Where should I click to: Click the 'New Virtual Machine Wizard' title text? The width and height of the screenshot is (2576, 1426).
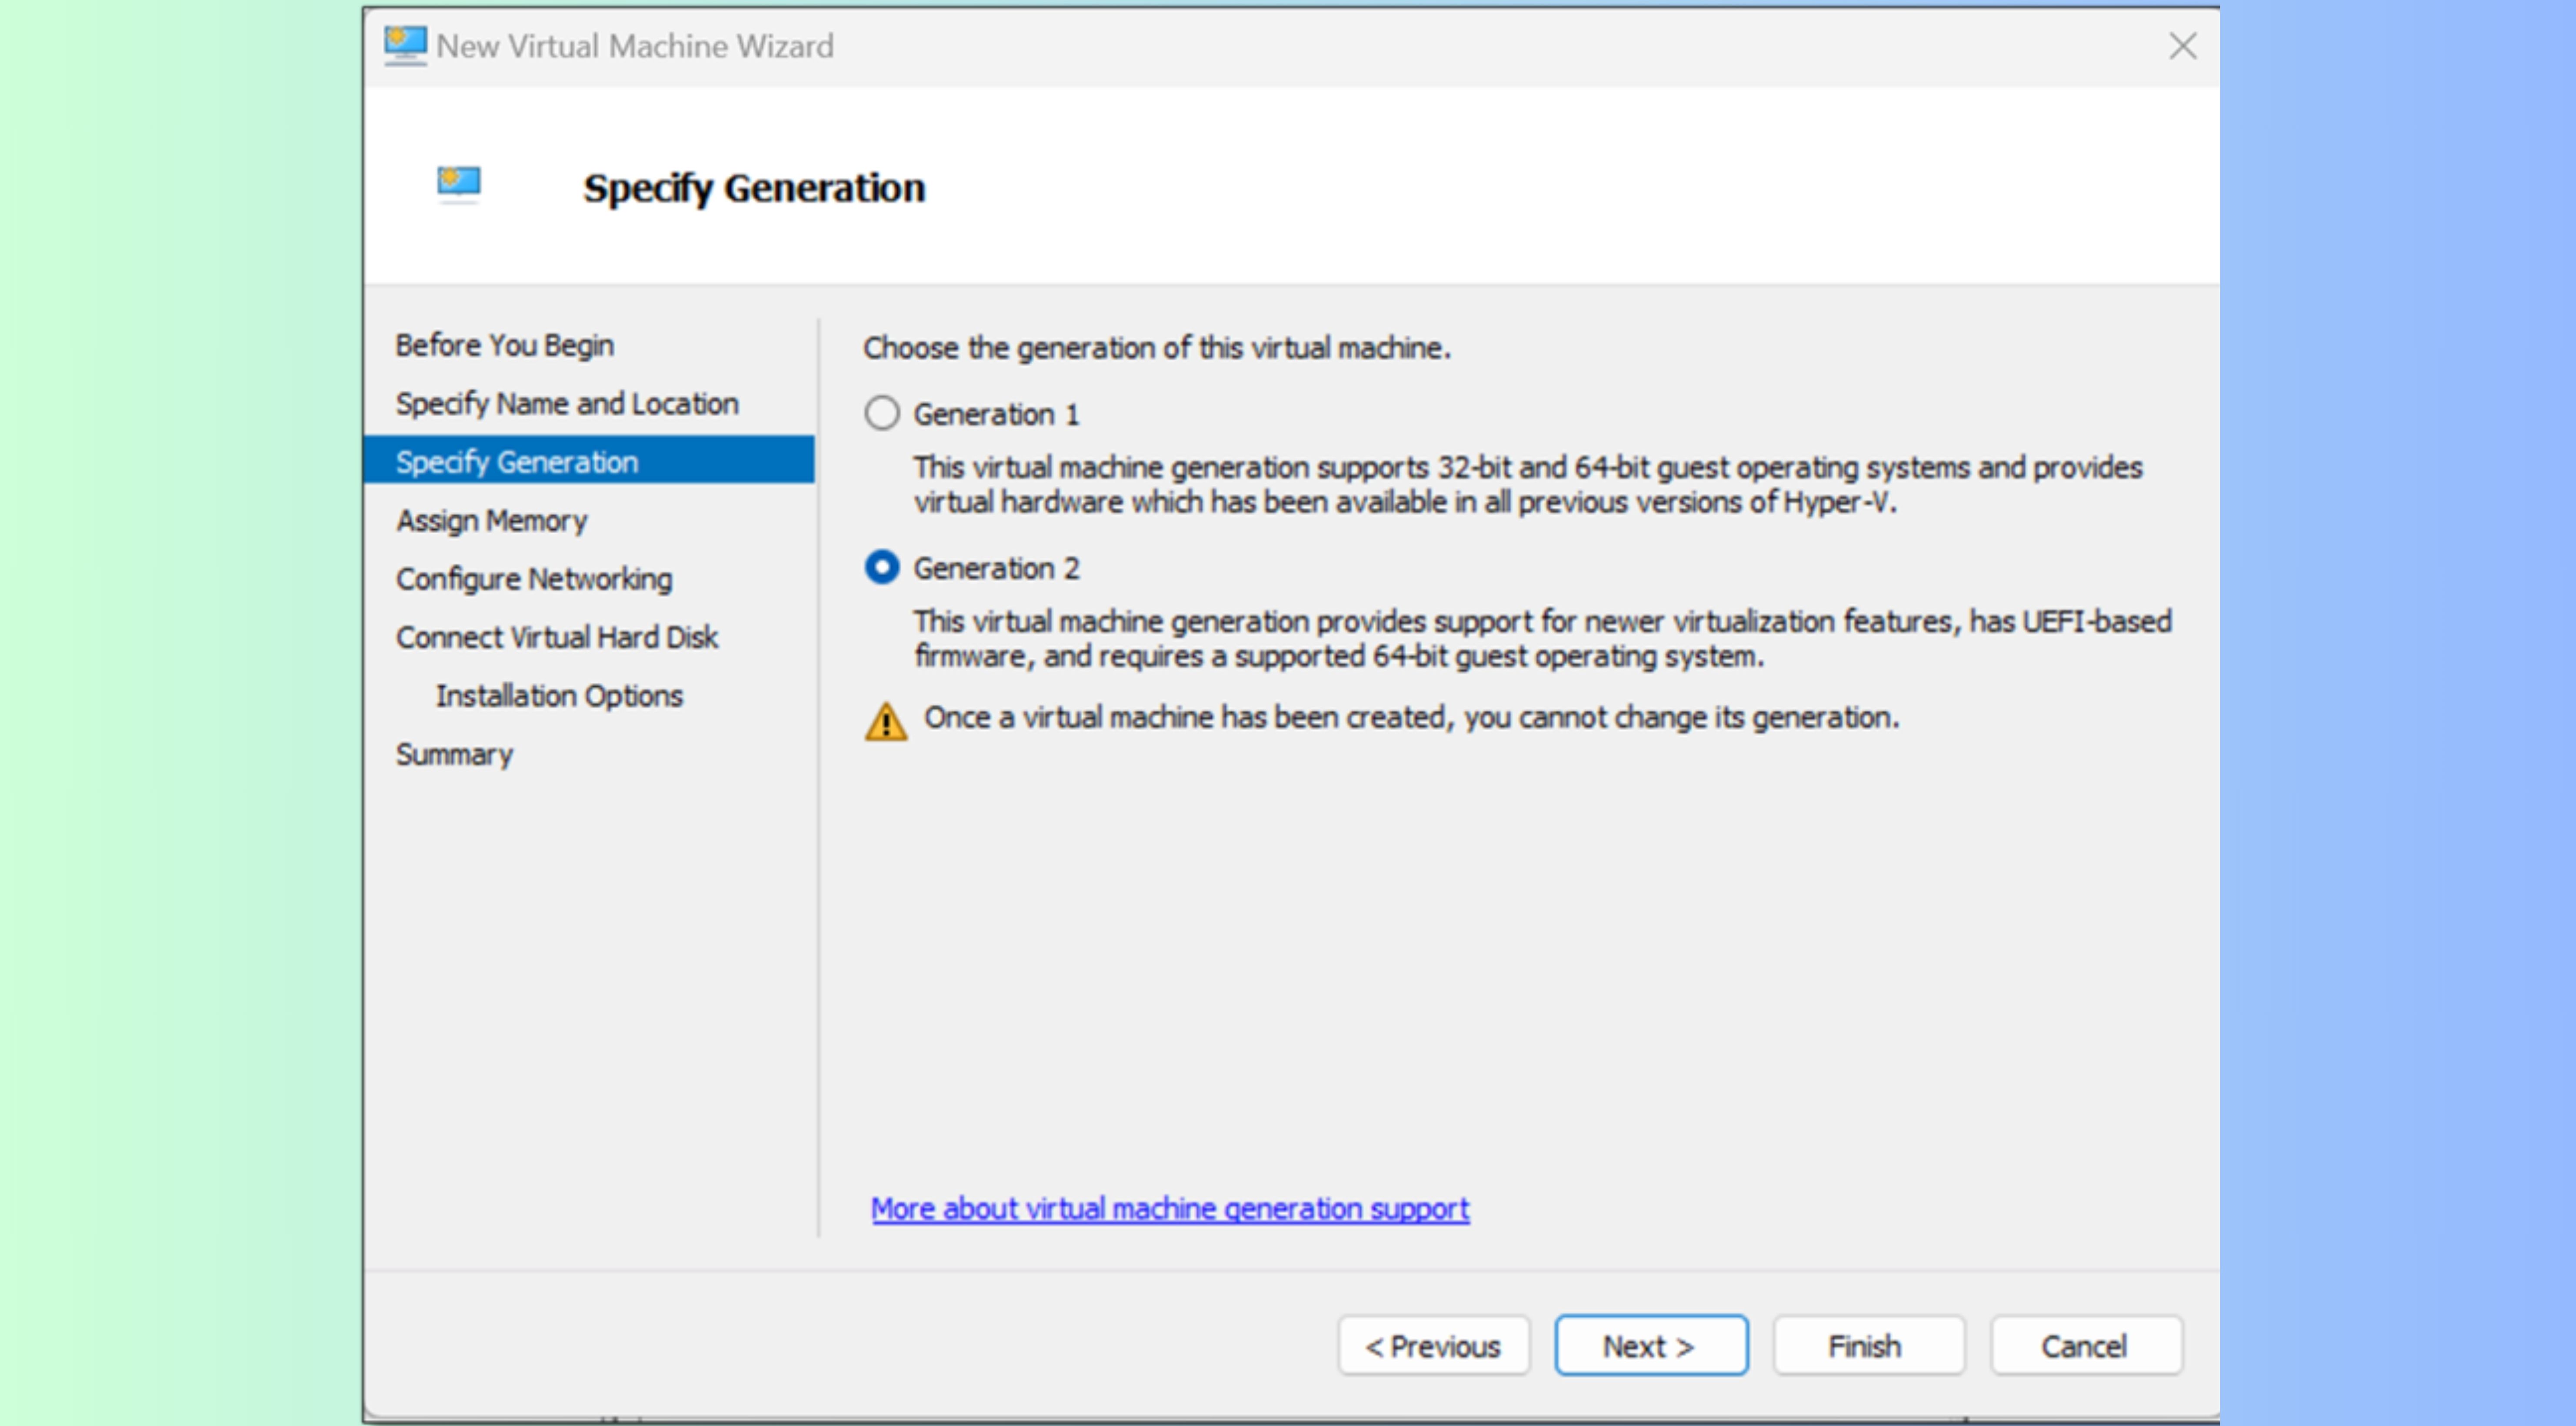(x=635, y=46)
